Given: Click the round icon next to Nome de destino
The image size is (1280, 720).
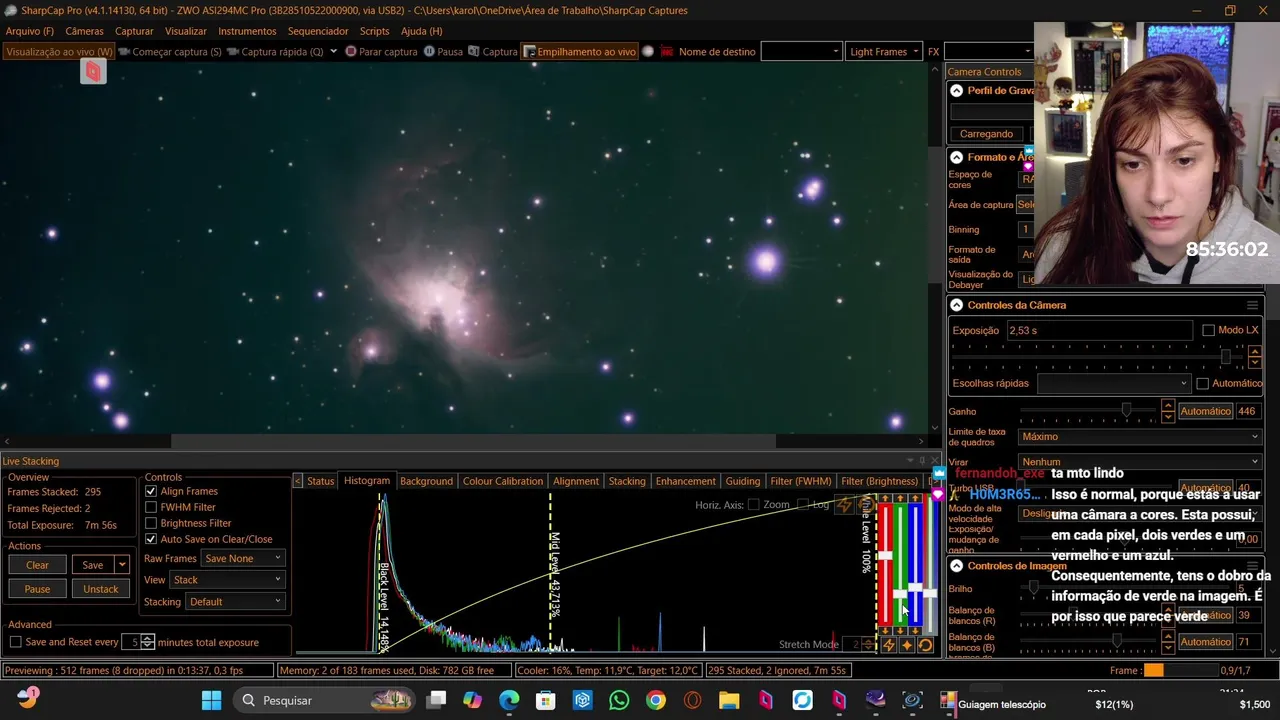Looking at the screenshot, I should (648, 51).
